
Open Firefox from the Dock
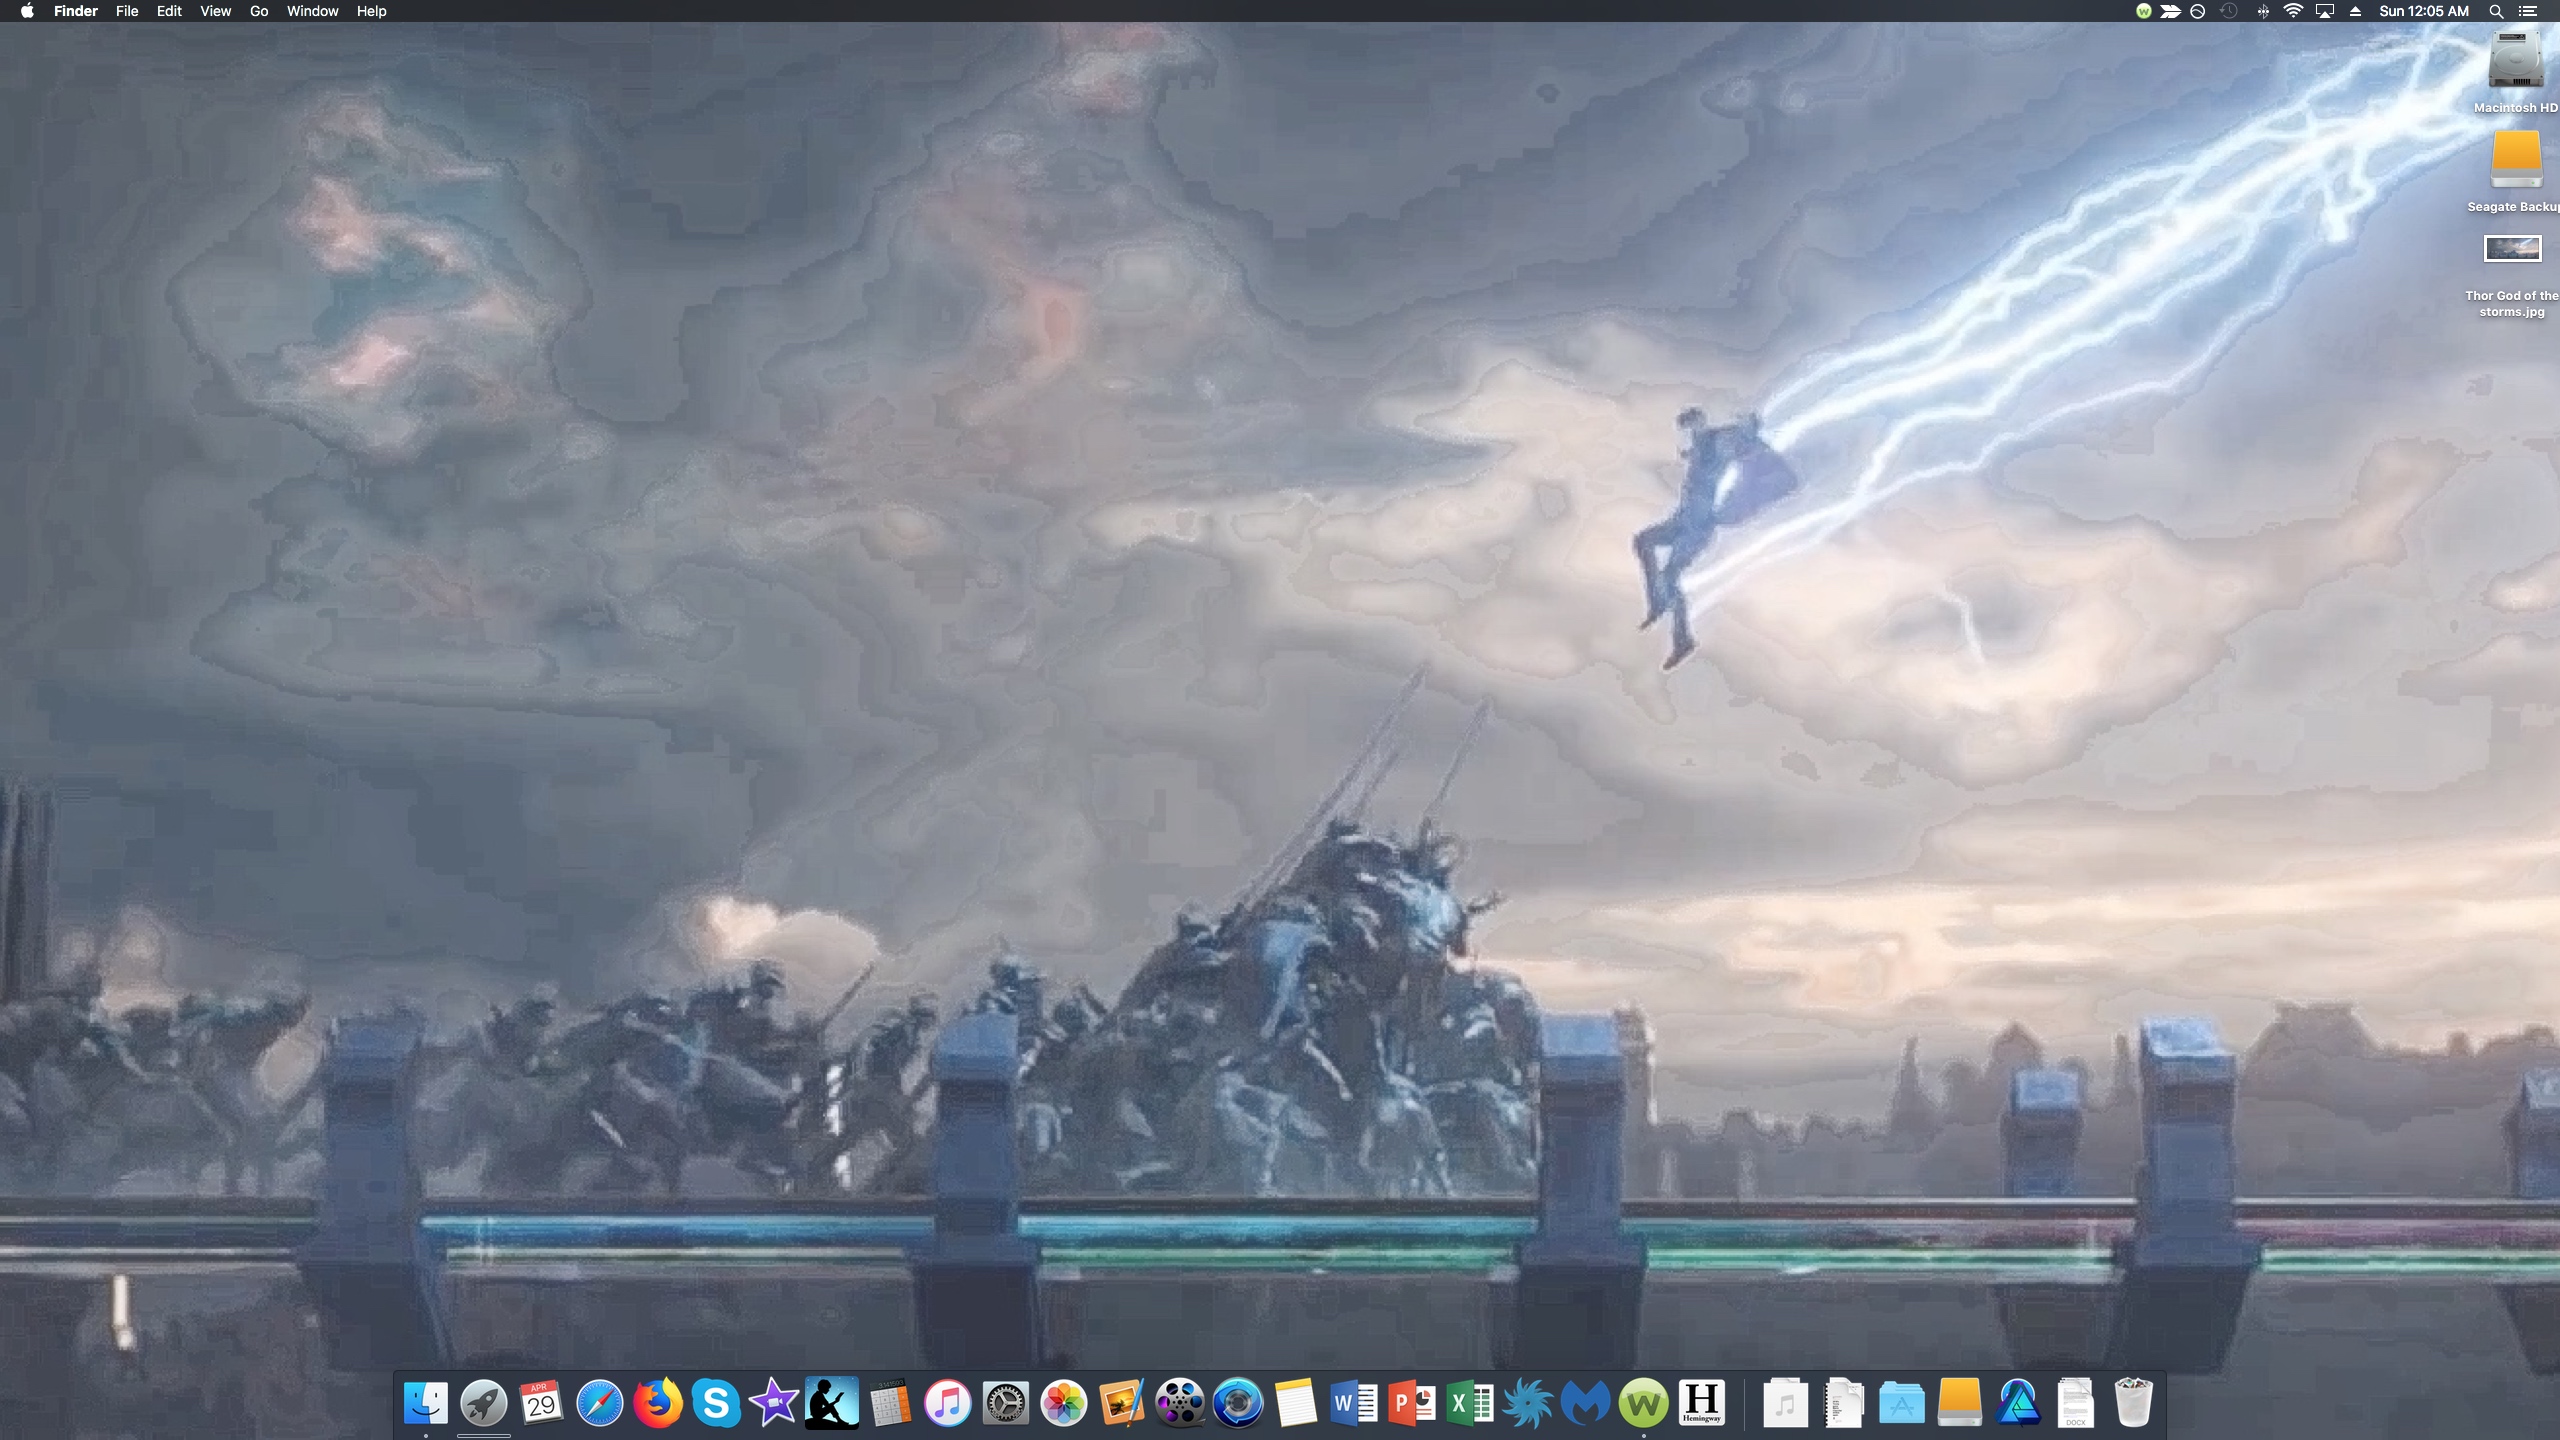point(658,1403)
